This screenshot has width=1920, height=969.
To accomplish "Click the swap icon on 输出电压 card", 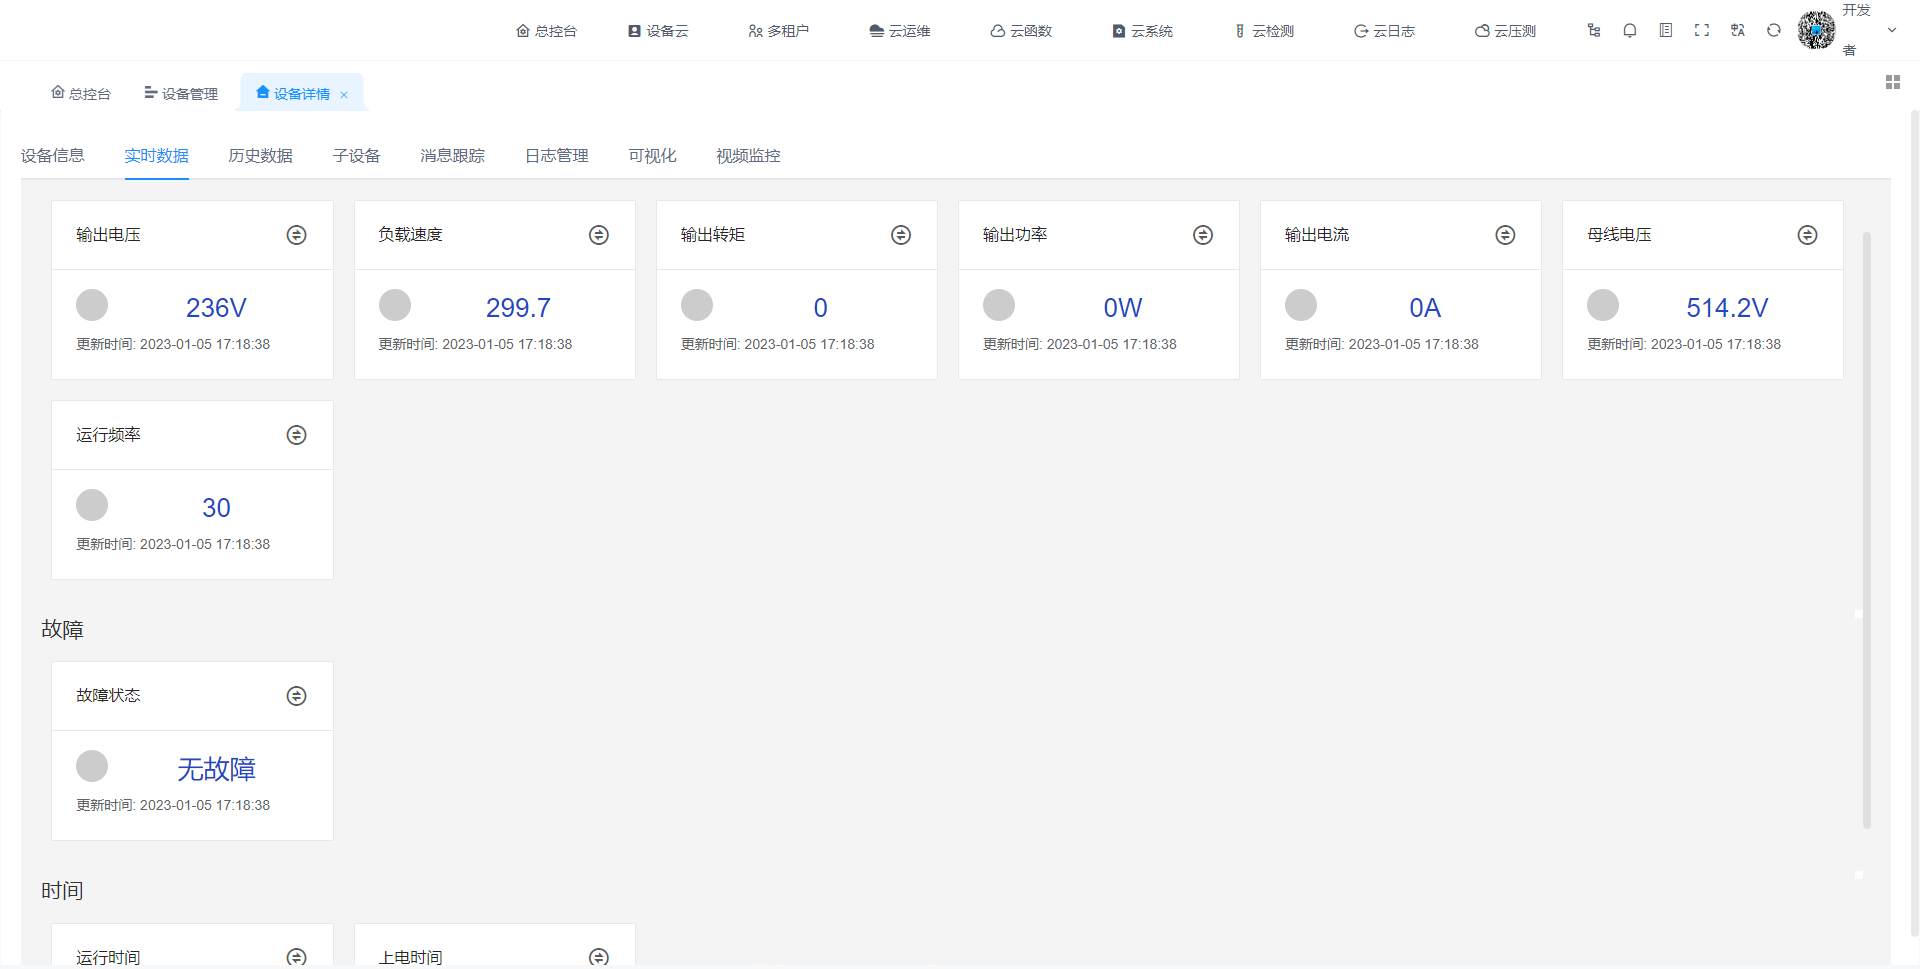I will [x=297, y=235].
